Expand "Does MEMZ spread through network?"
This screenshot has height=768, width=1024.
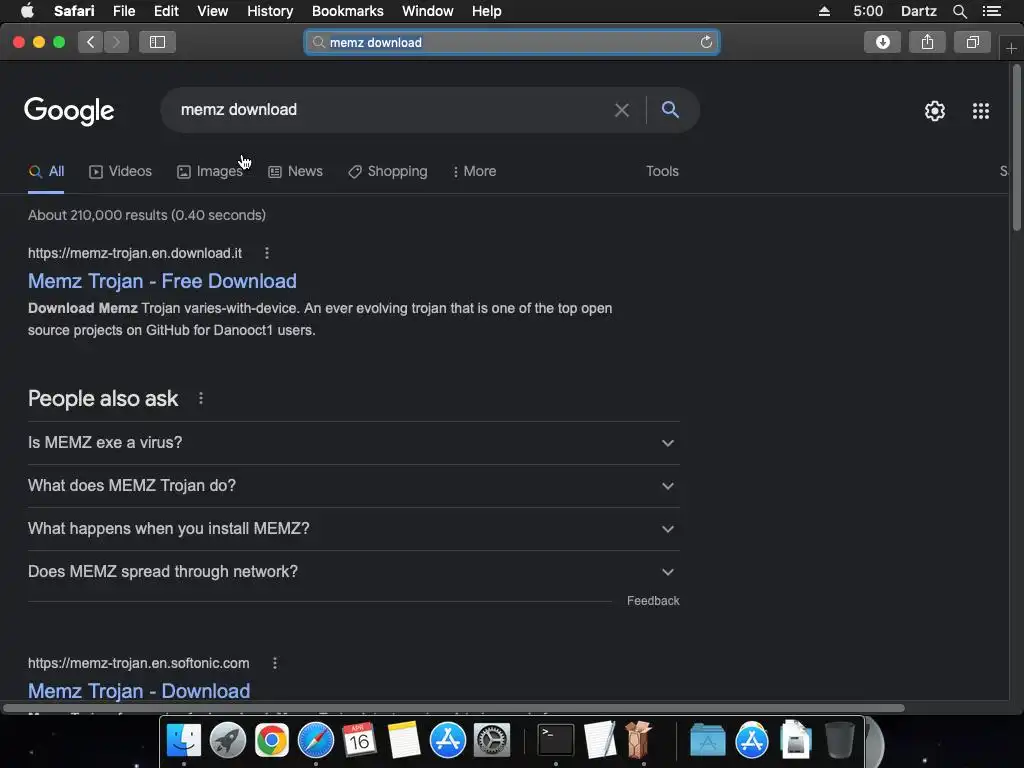click(353, 572)
